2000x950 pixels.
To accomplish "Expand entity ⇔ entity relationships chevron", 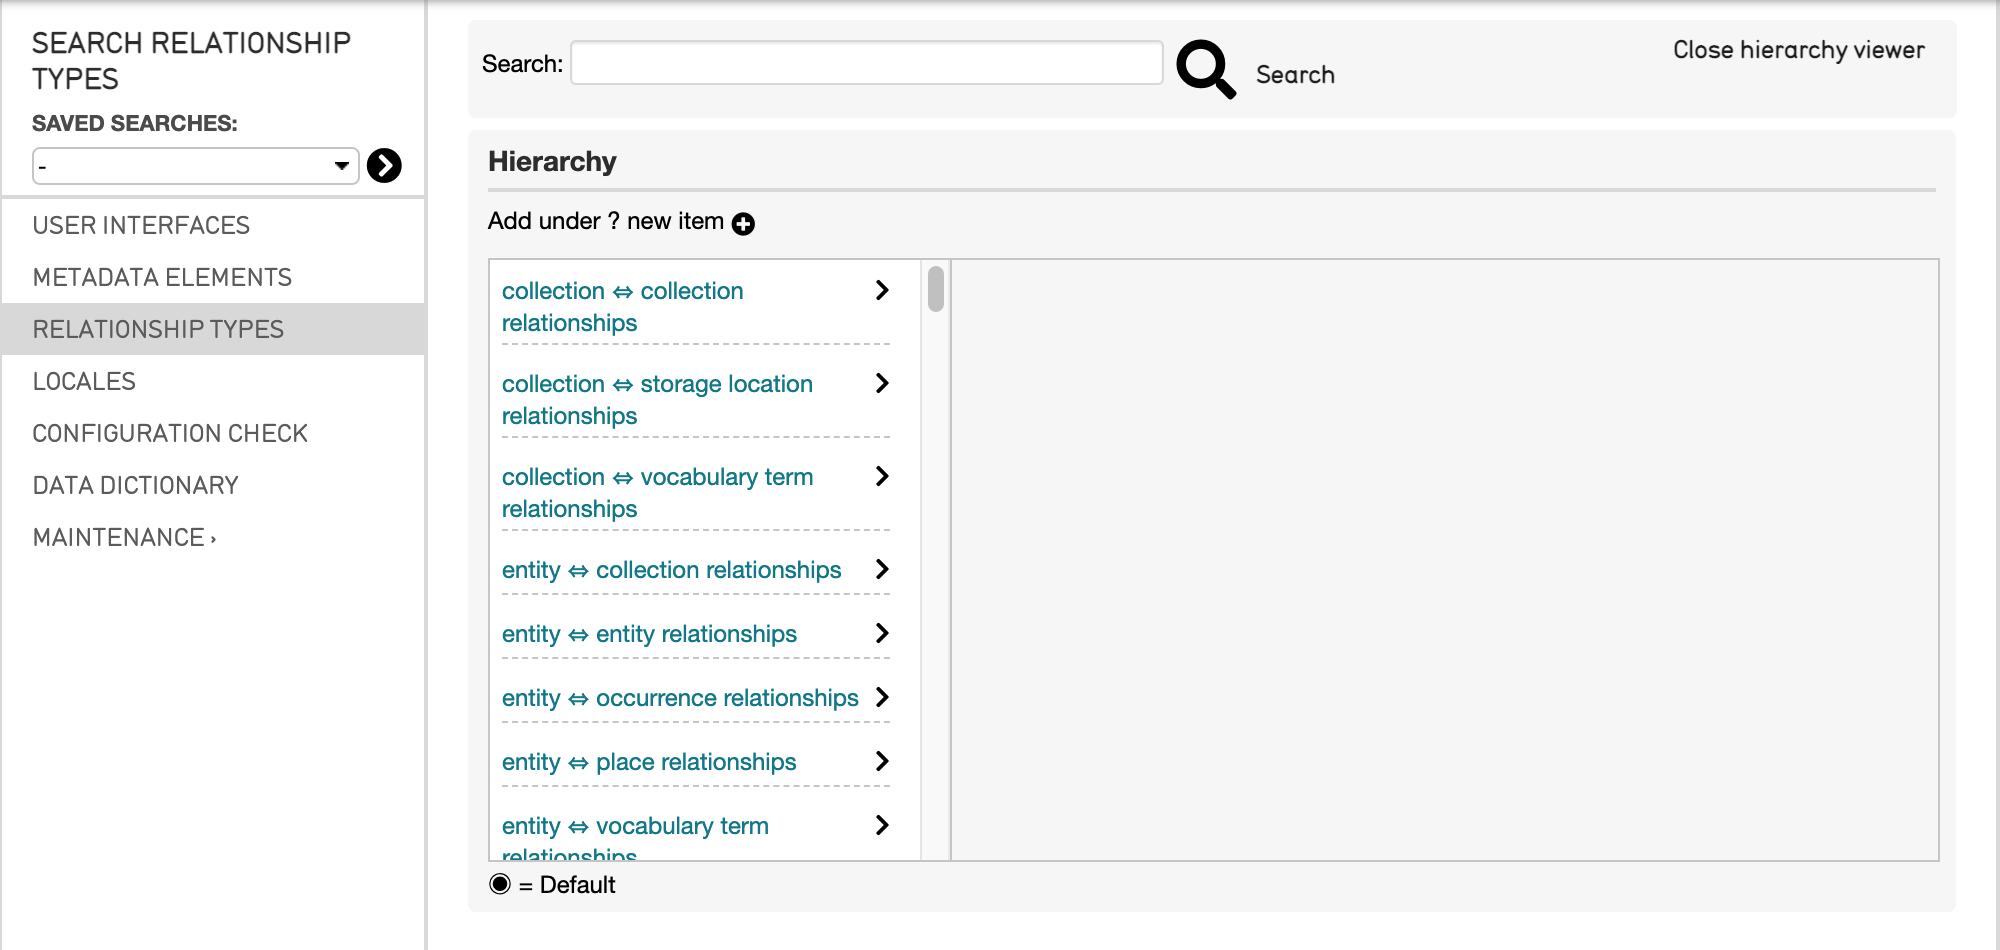I will click(881, 634).
